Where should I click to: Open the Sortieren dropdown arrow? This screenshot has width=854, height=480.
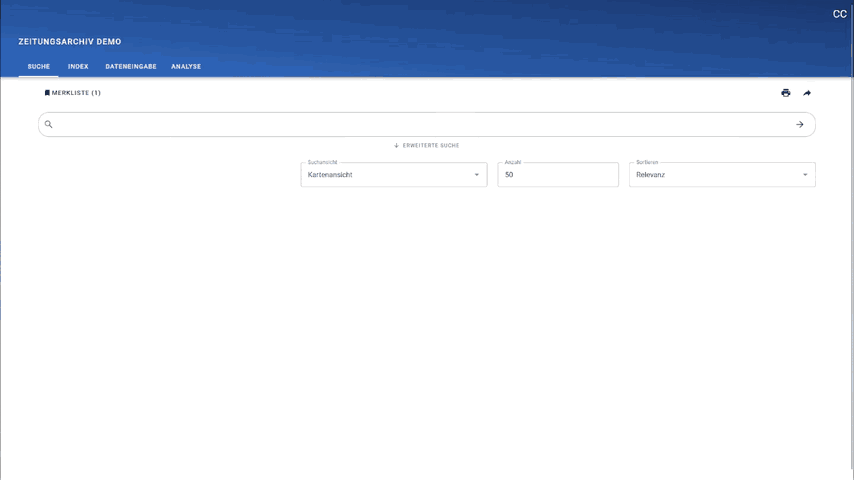805,175
